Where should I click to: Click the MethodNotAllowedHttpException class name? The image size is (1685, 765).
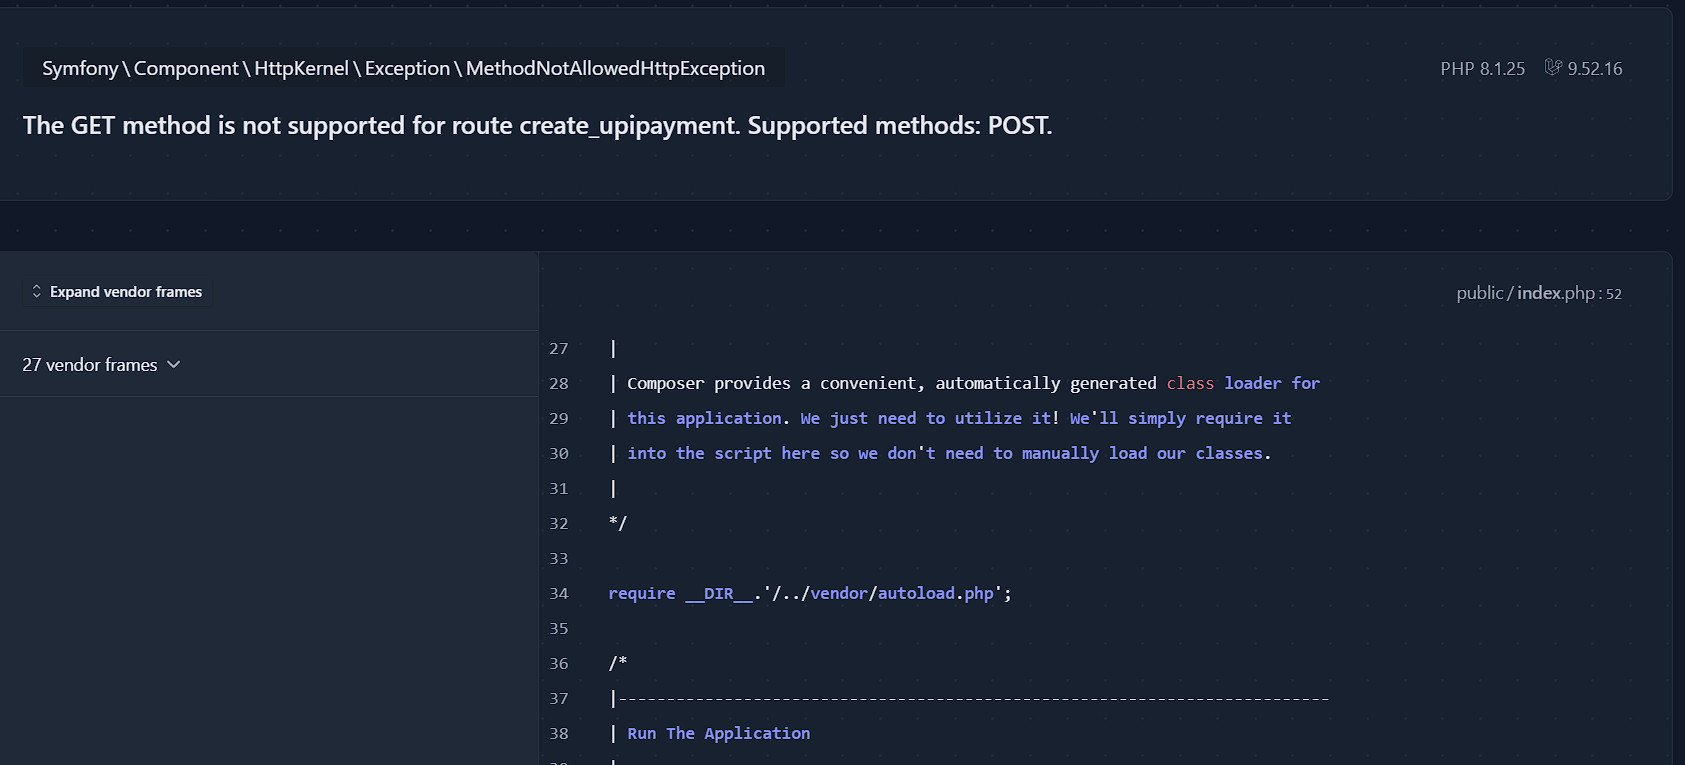(615, 68)
